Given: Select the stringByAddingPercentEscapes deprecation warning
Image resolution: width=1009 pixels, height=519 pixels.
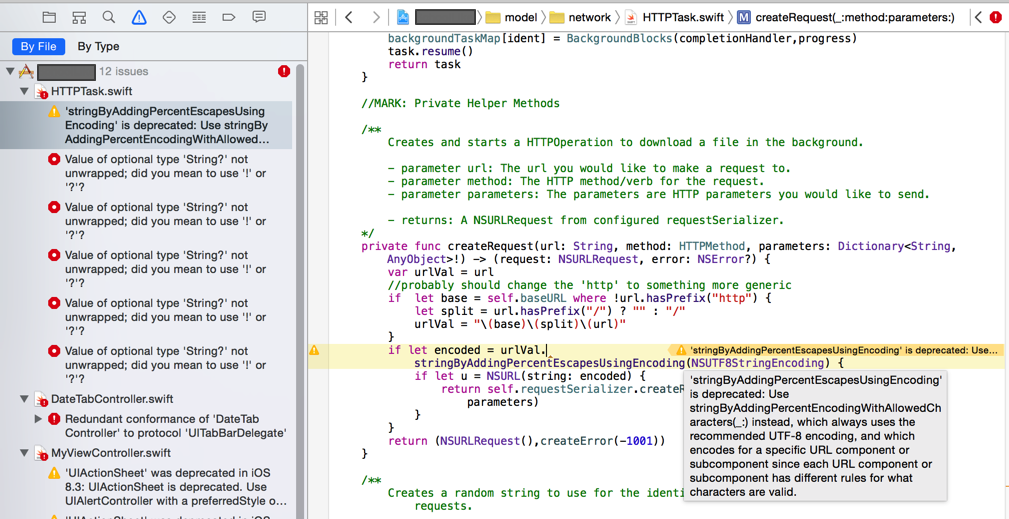Looking at the screenshot, I should 148,125.
